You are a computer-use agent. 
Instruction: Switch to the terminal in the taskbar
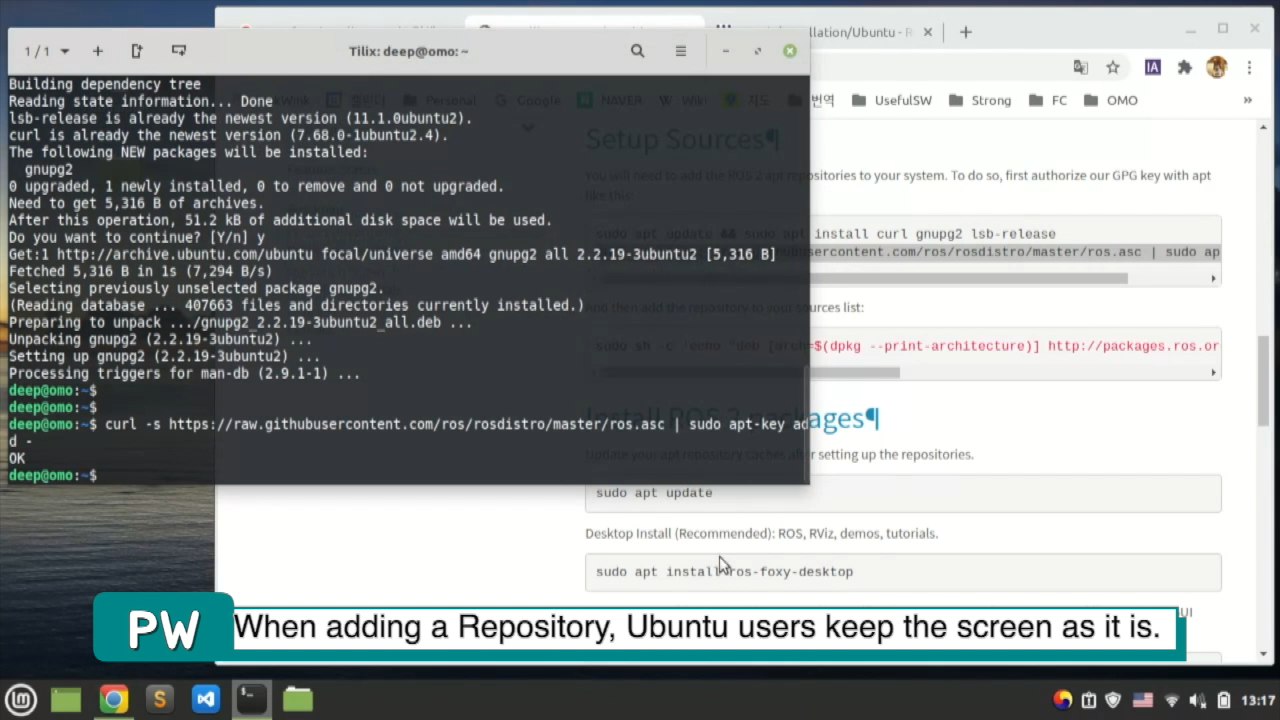[x=252, y=699]
